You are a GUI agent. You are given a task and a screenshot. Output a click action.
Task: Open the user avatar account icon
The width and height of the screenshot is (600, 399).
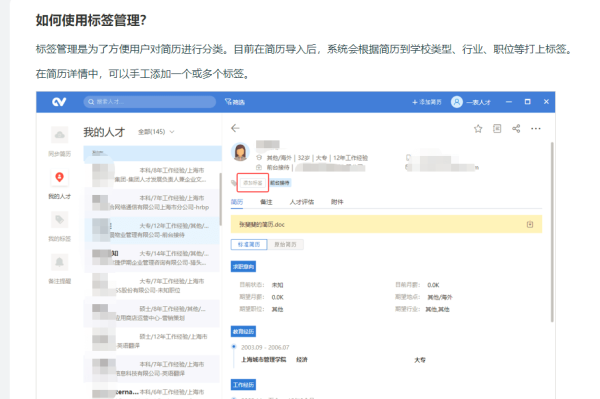[457, 102]
